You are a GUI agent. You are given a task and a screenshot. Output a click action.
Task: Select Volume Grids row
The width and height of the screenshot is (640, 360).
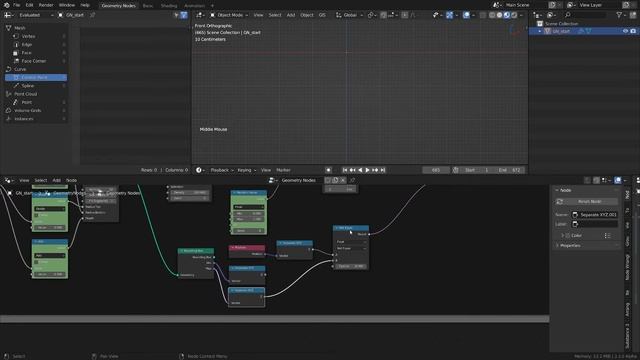(28, 110)
